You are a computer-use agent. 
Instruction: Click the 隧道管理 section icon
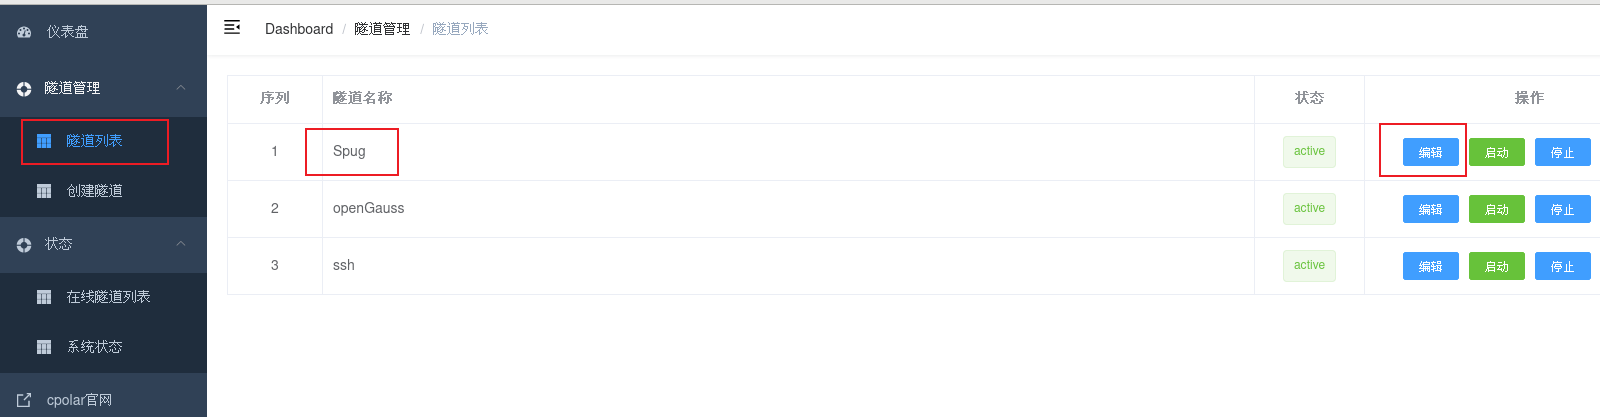tap(24, 89)
